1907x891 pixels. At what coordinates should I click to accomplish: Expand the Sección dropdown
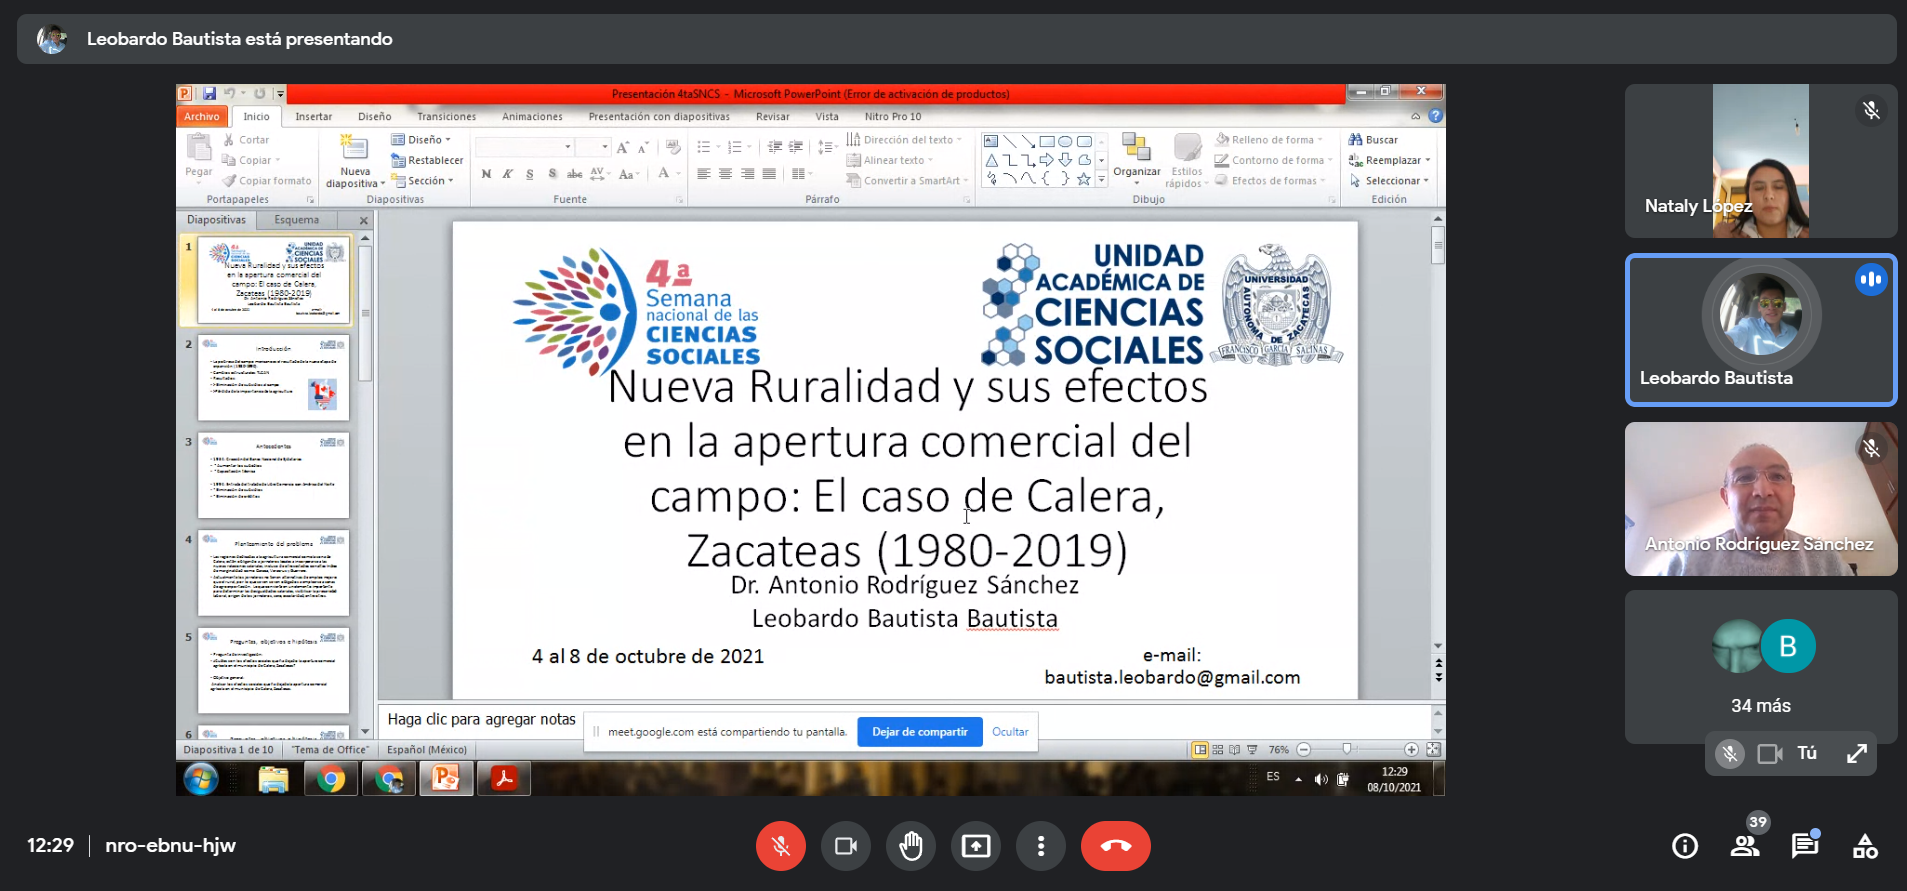coord(423,181)
